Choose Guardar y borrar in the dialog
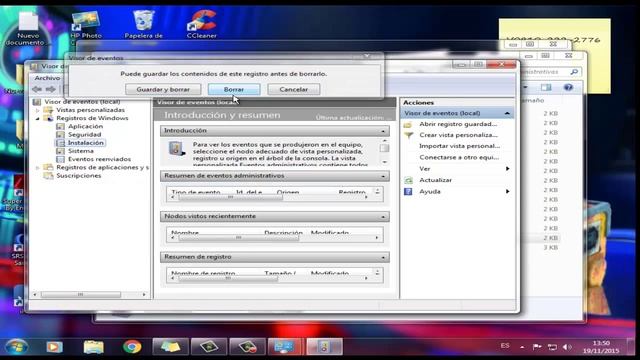 [x=163, y=89]
